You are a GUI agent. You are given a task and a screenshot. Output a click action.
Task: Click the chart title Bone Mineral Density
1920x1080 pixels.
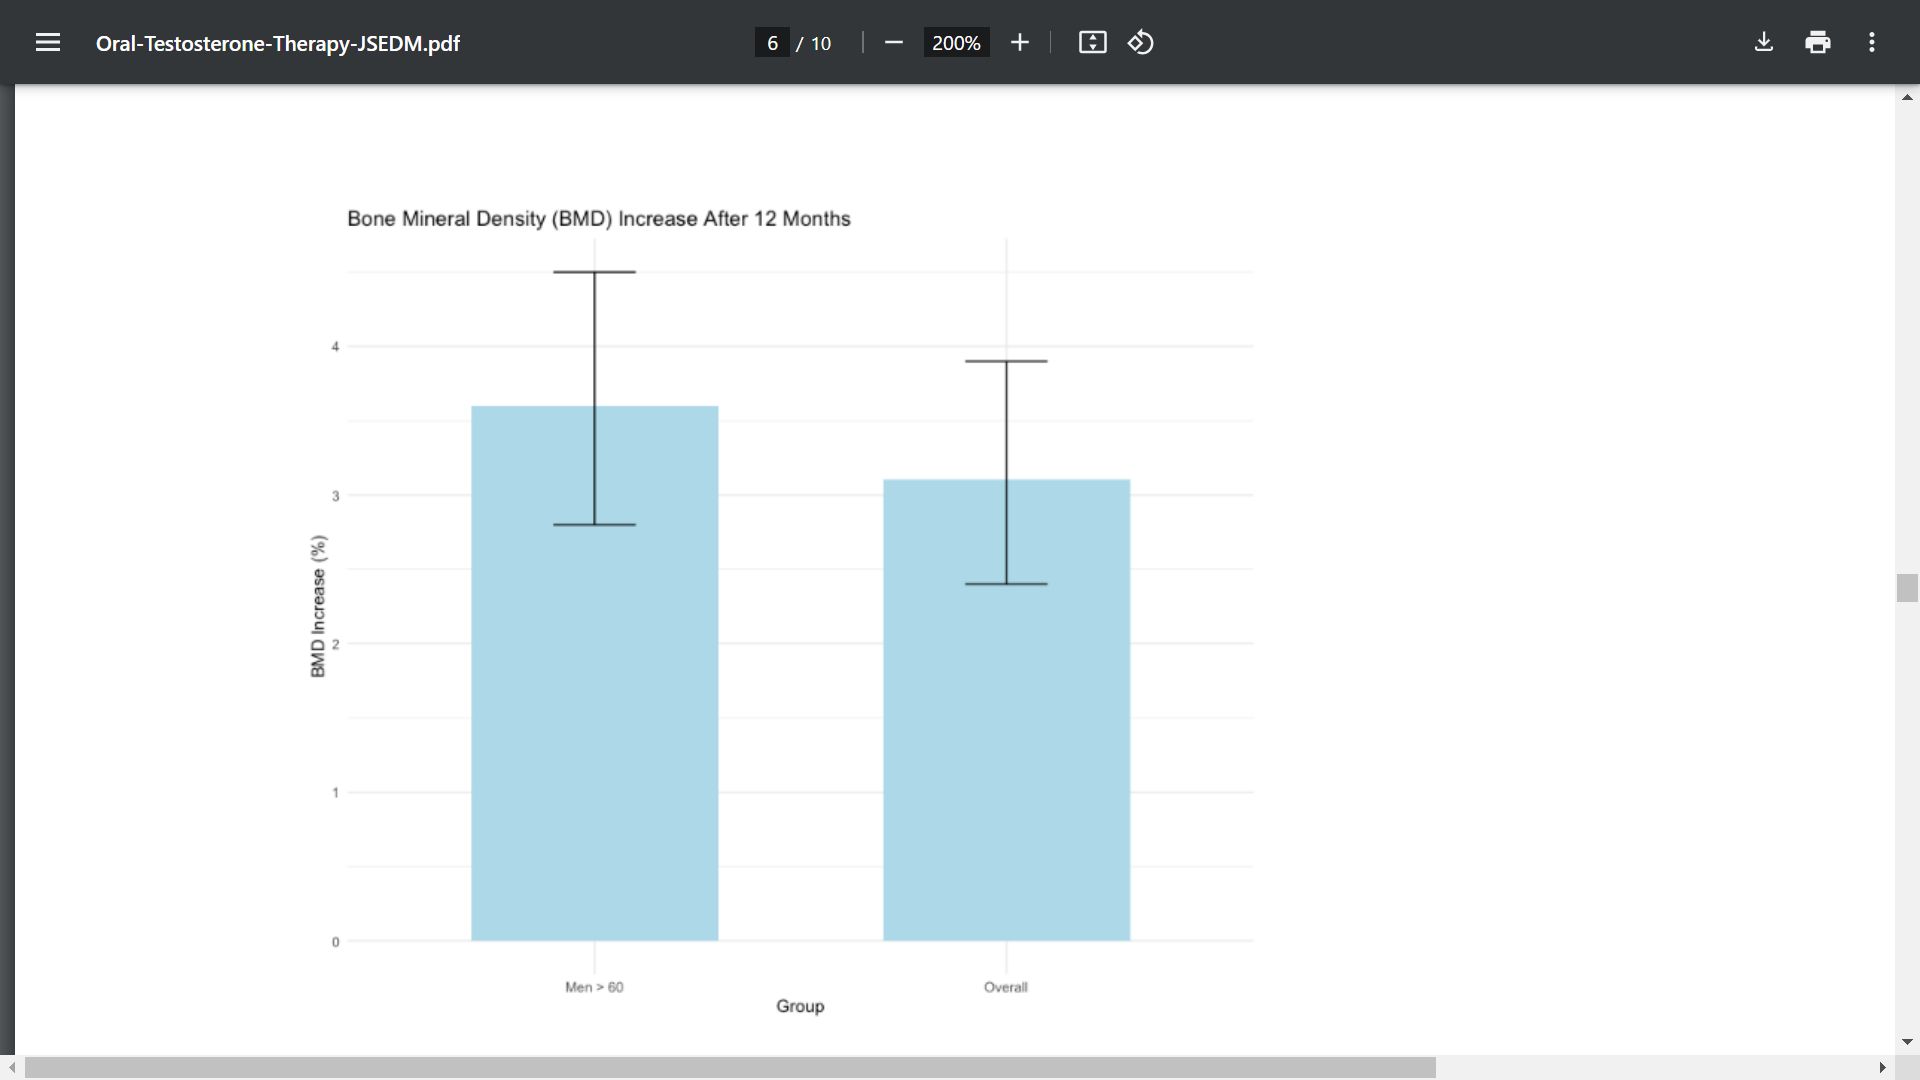(599, 218)
